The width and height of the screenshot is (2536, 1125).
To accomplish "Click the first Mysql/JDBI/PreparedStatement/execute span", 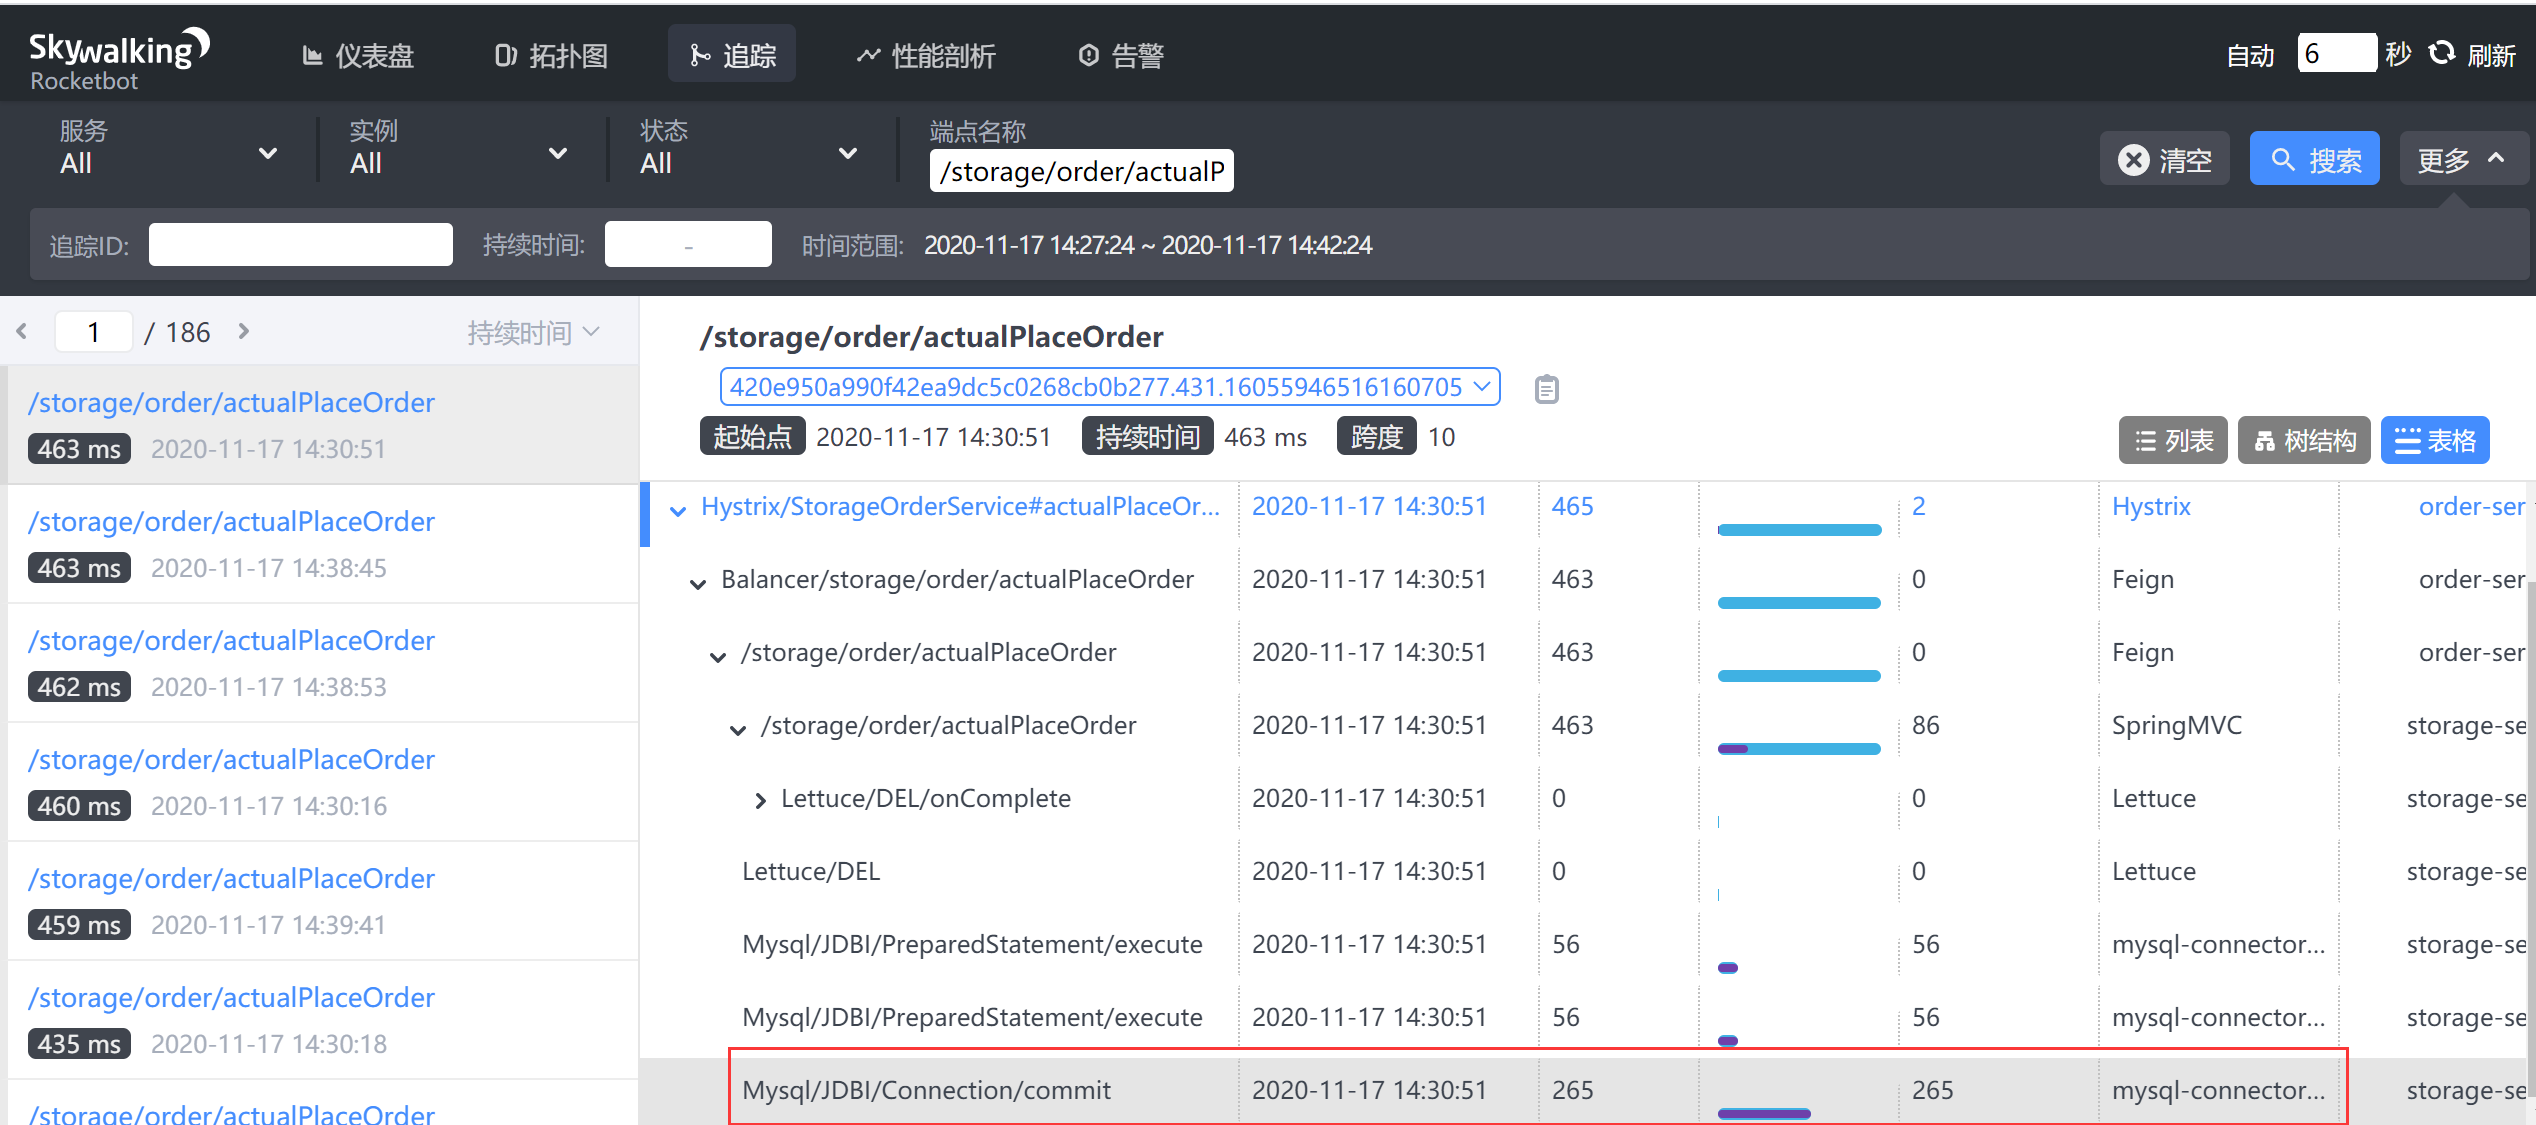I will click(x=972, y=943).
